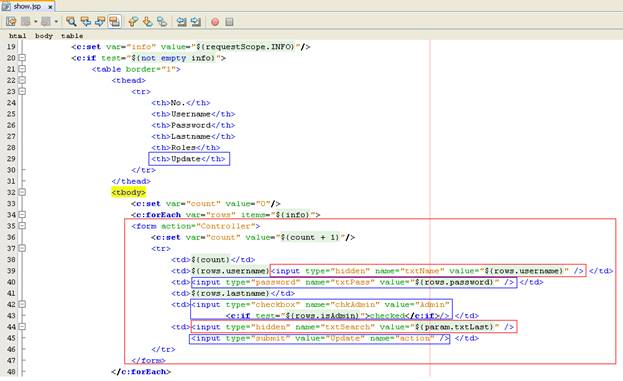Click line number 19 in the gutter
The image size is (623, 381).
(11, 47)
